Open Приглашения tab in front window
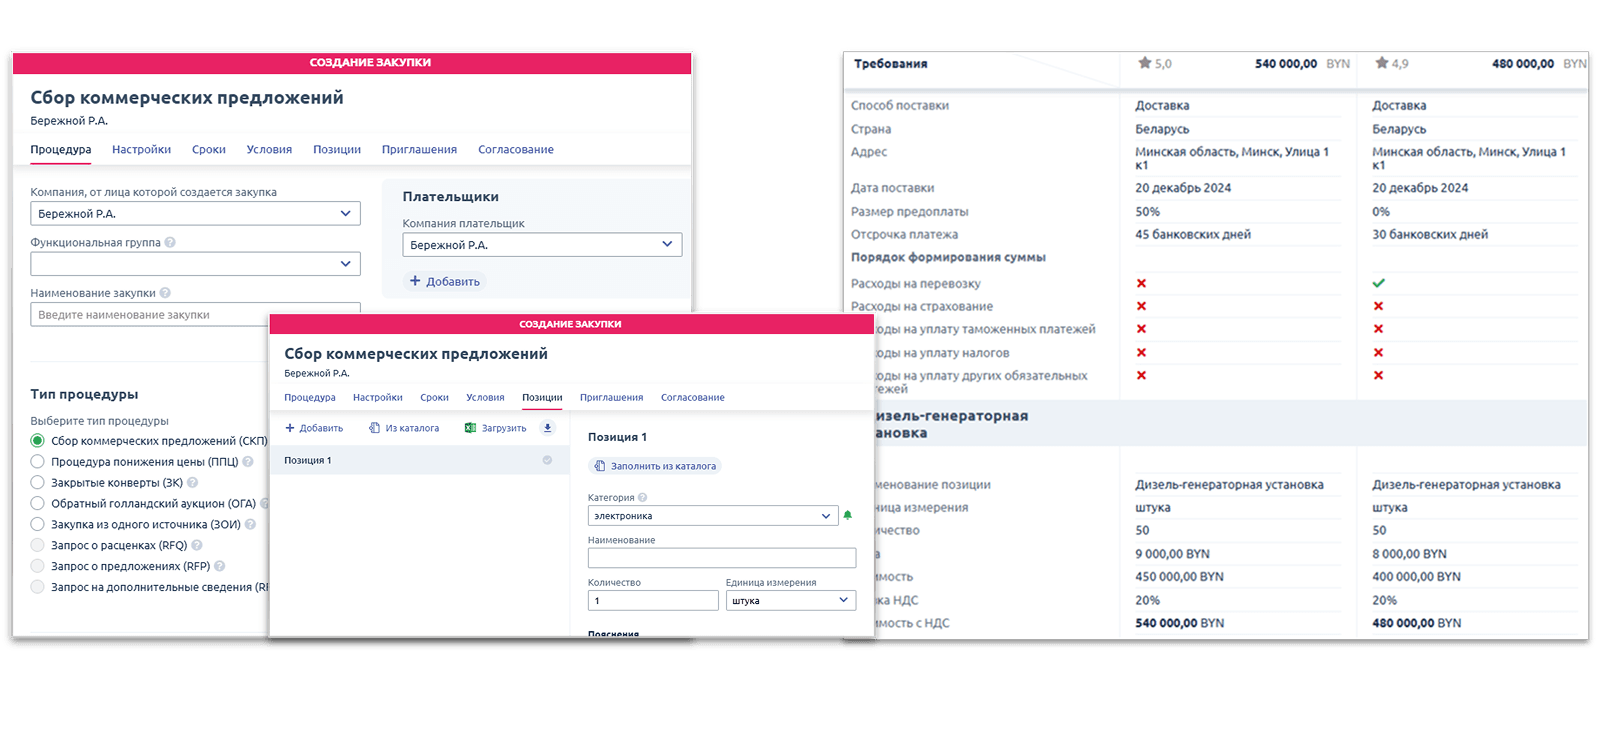This screenshot has height=750, width=1624. pos(611,398)
